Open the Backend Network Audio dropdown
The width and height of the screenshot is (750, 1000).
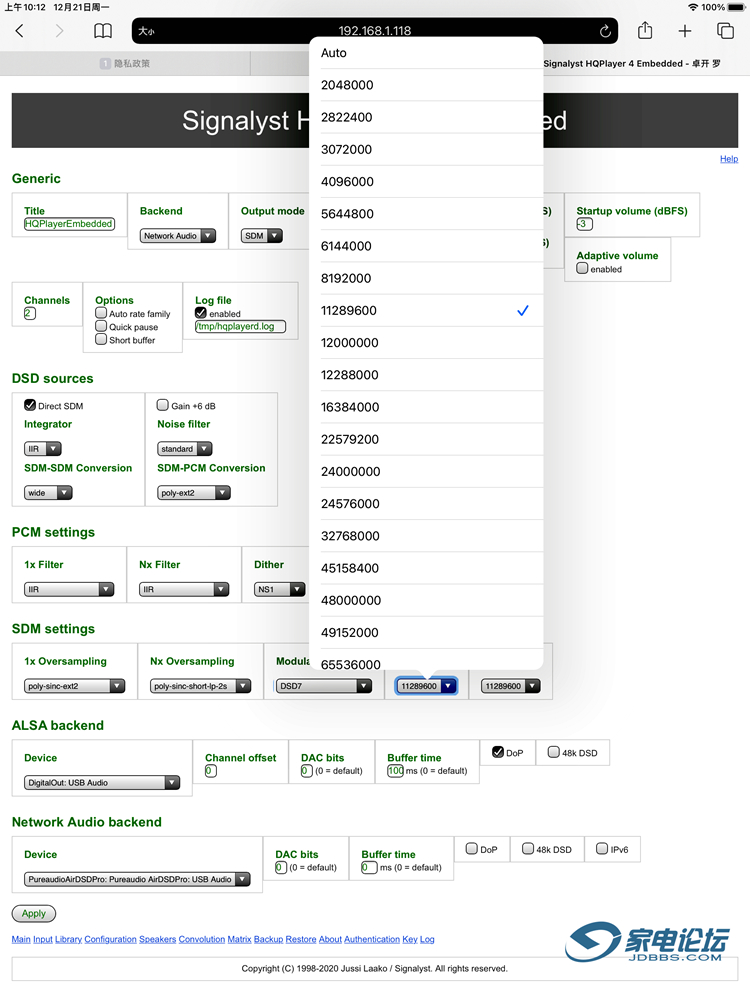178,236
